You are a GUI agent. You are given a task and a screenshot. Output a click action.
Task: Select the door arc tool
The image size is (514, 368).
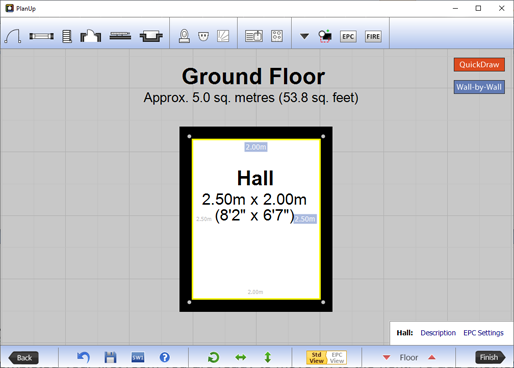(x=13, y=36)
